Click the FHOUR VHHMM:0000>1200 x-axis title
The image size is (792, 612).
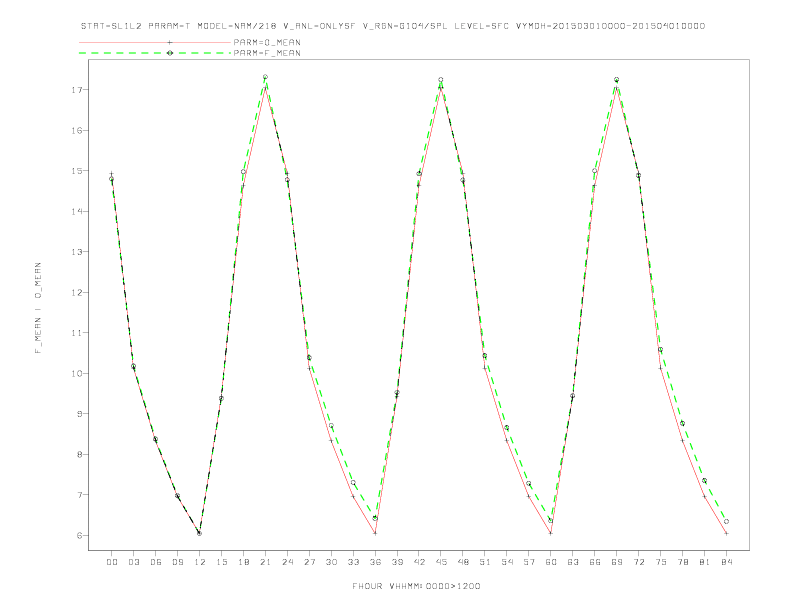click(x=416, y=586)
